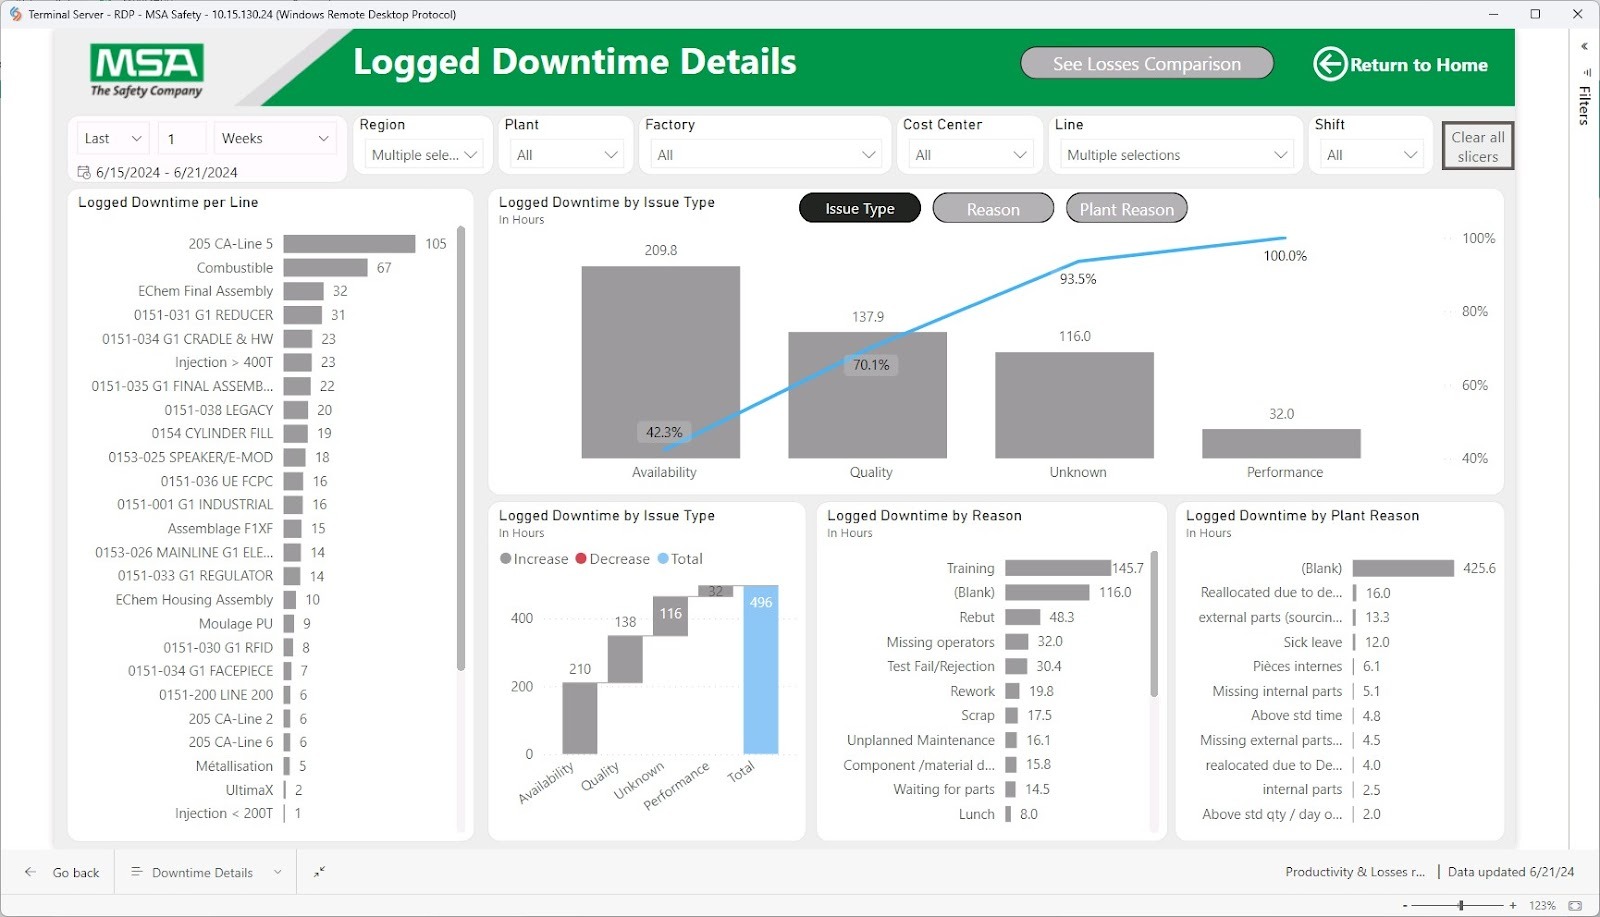The image size is (1600, 917).
Task: Click the collapse arrows icon in the bottom bar
Action: 319,872
